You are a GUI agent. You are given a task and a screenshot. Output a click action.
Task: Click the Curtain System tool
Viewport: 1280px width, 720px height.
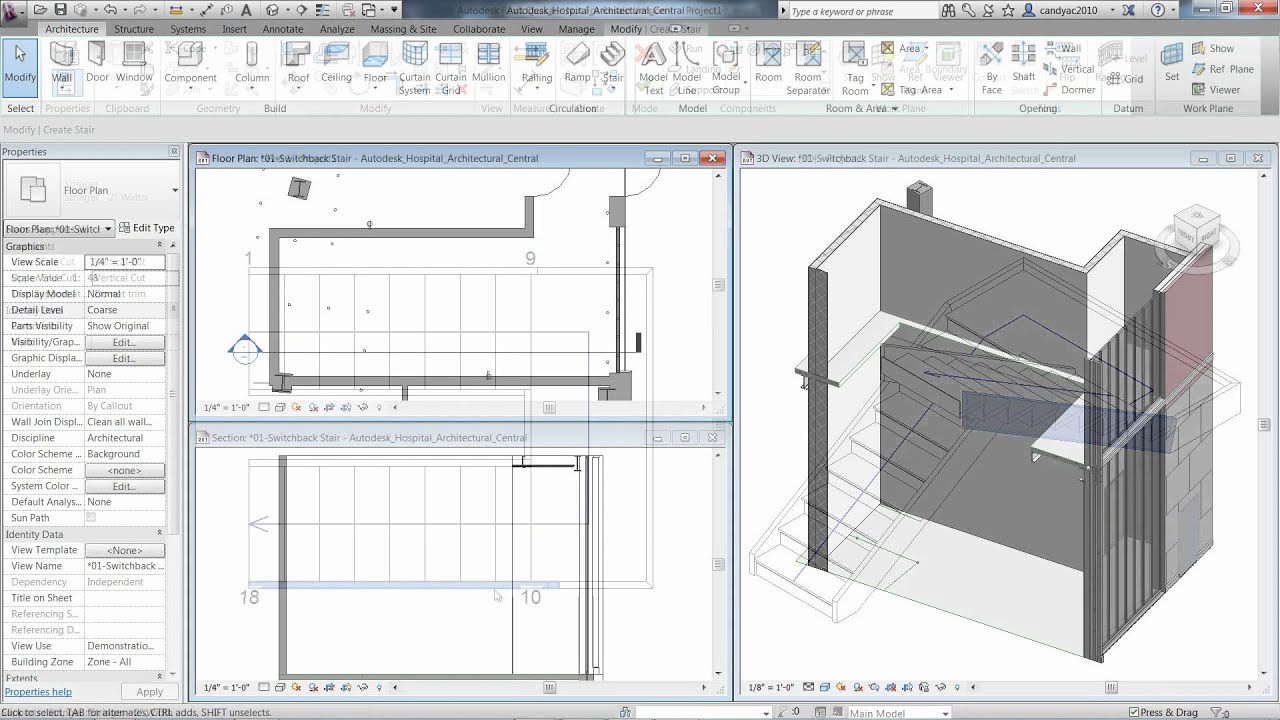coord(414,68)
